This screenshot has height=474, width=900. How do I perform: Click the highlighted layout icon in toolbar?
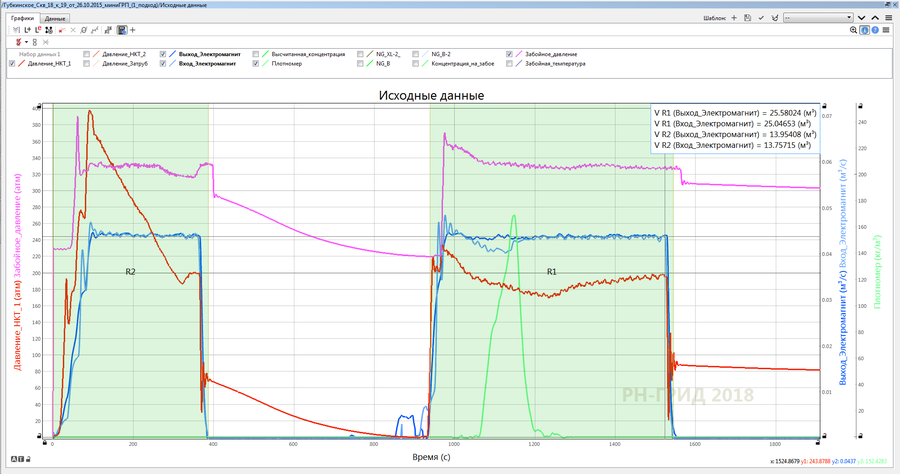tap(122, 31)
